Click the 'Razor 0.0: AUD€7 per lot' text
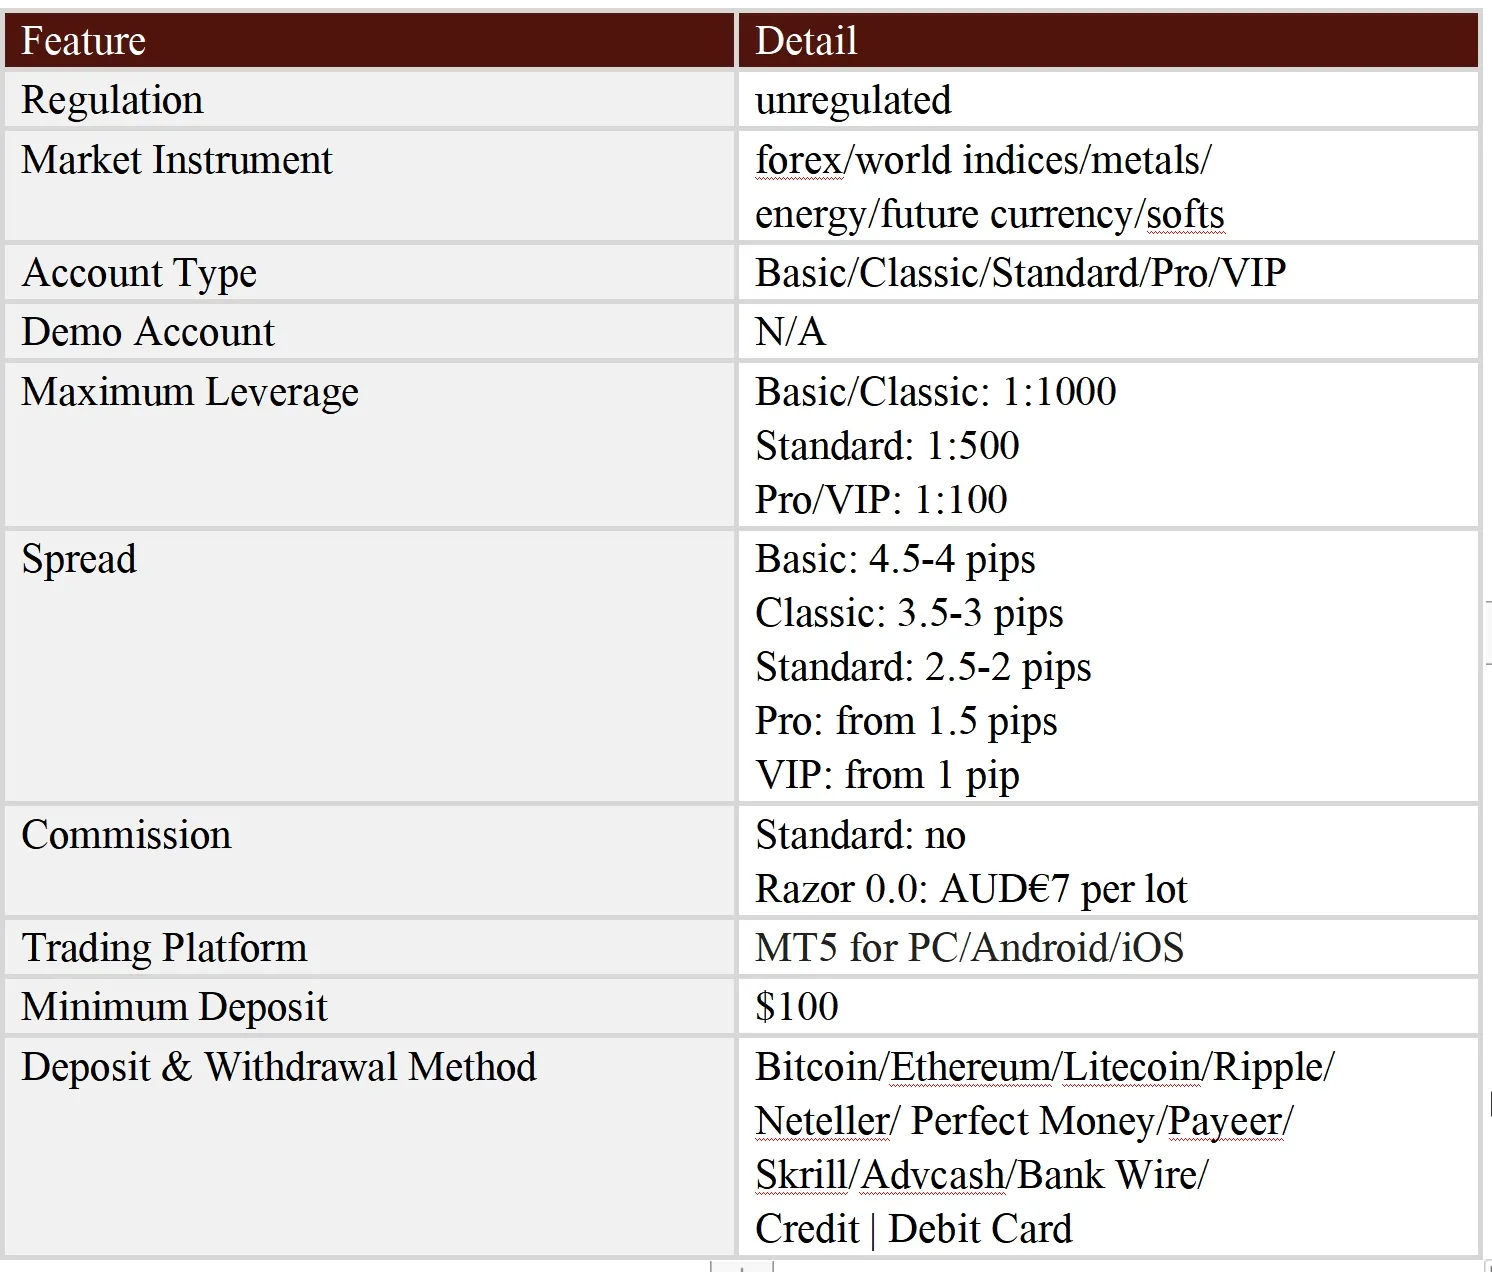The width and height of the screenshot is (1492, 1272). (971, 889)
